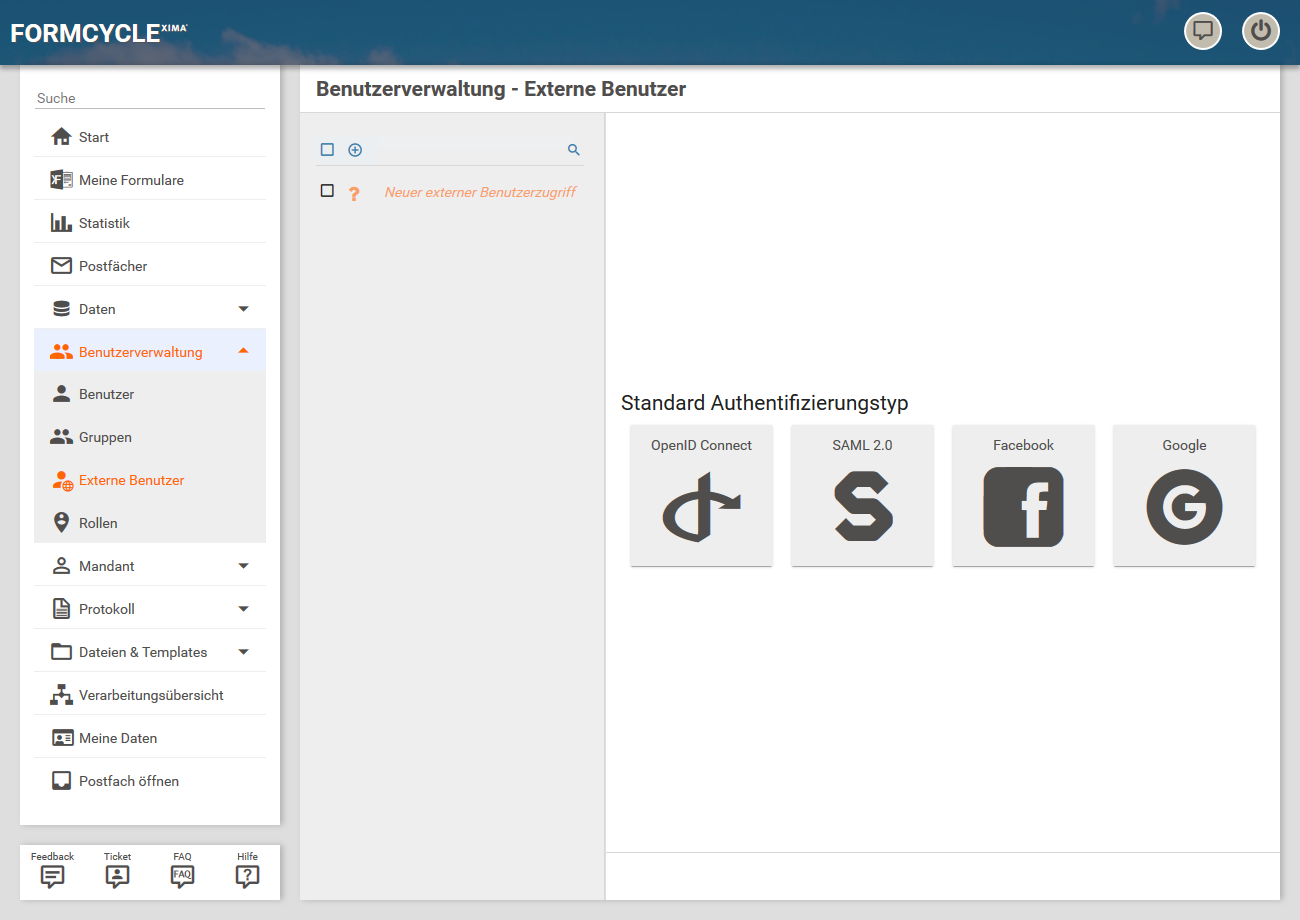Click the magnifier search icon in list toolbar
Image resolution: width=1300 pixels, height=920 pixels.
pyautogui.click(x=574, y=150)
